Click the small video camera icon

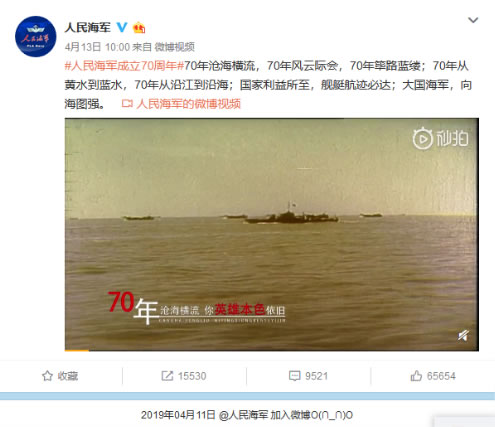click(x=127, y=104)
